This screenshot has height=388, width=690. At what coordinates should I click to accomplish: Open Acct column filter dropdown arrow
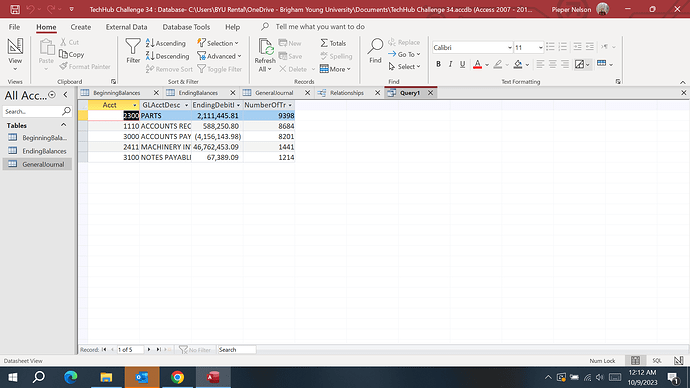(x=135, y=105)
